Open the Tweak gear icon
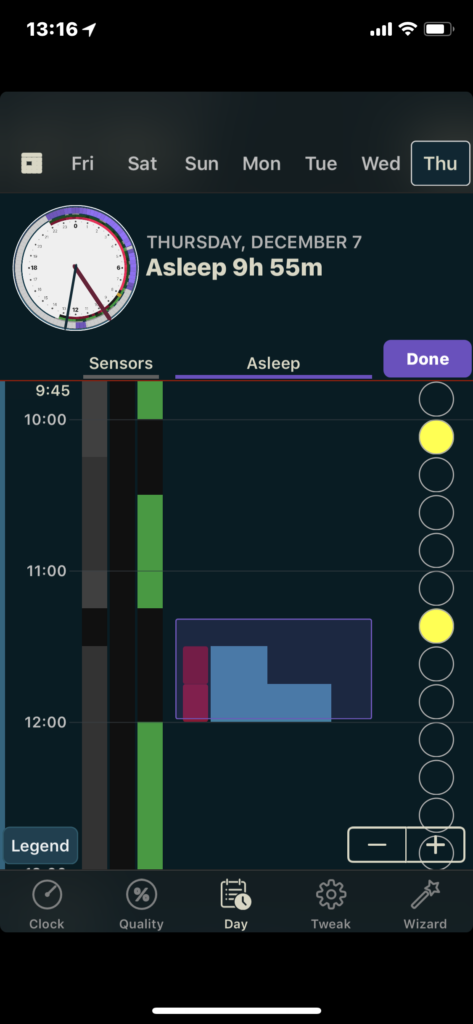Viewport: 473px width, 1024px height. 331,894
